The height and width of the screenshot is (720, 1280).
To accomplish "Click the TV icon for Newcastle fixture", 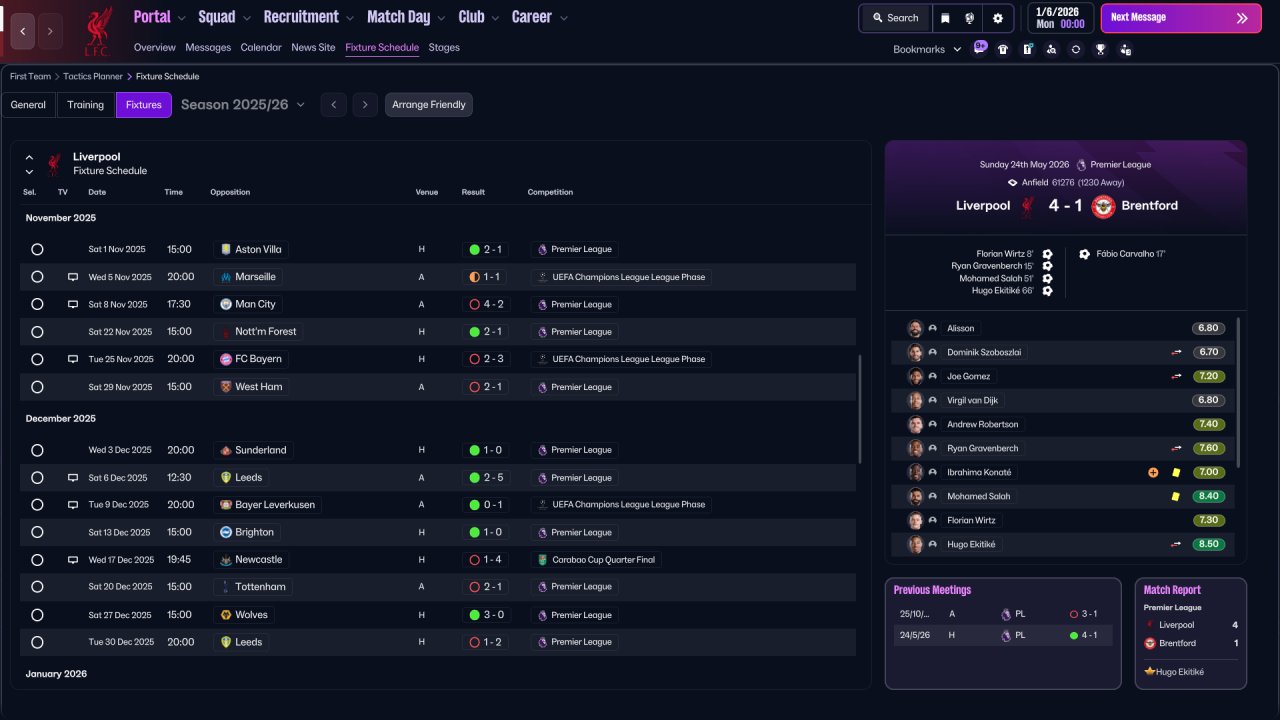I will [73, 560].
